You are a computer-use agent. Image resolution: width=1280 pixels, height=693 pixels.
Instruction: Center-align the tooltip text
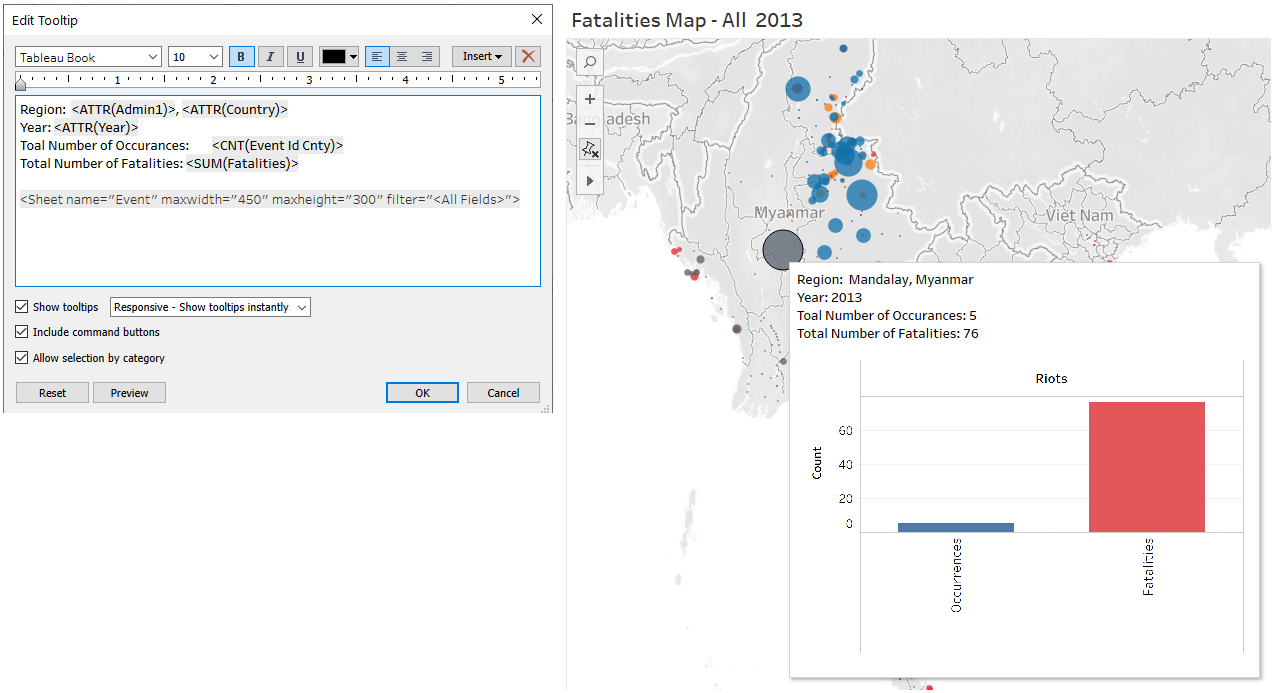402,57
